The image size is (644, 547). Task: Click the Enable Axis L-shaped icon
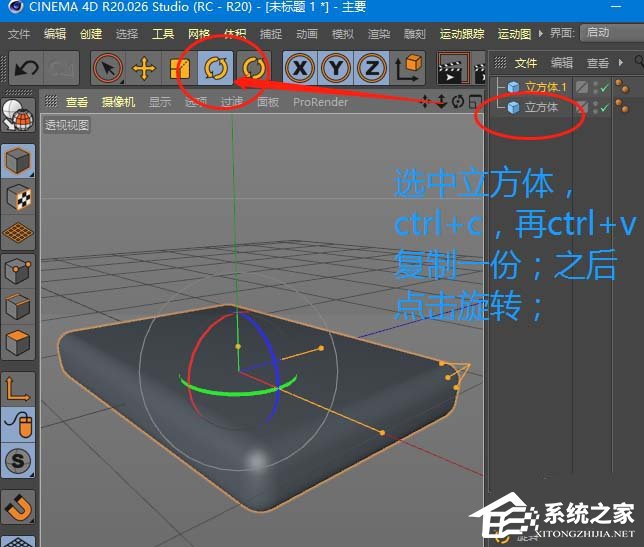(x=18, y=389)
